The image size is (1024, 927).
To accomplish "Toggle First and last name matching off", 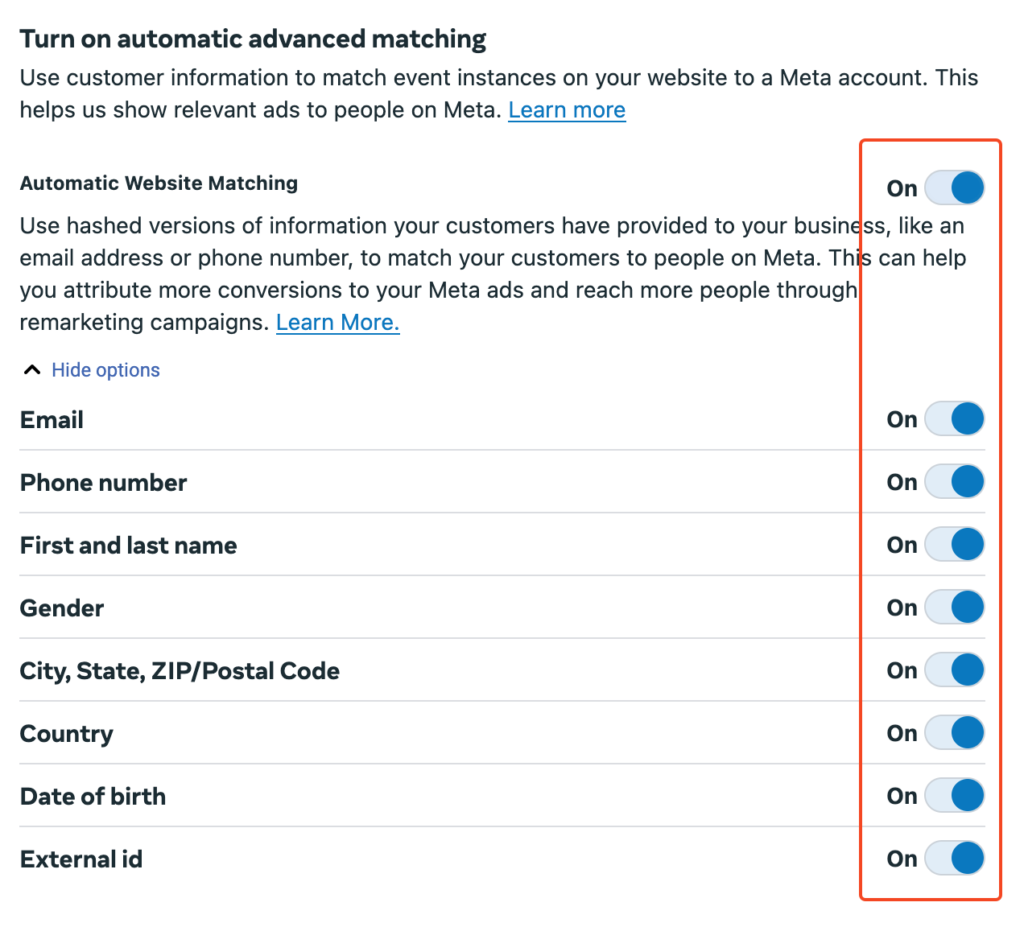I will point(954,545).
